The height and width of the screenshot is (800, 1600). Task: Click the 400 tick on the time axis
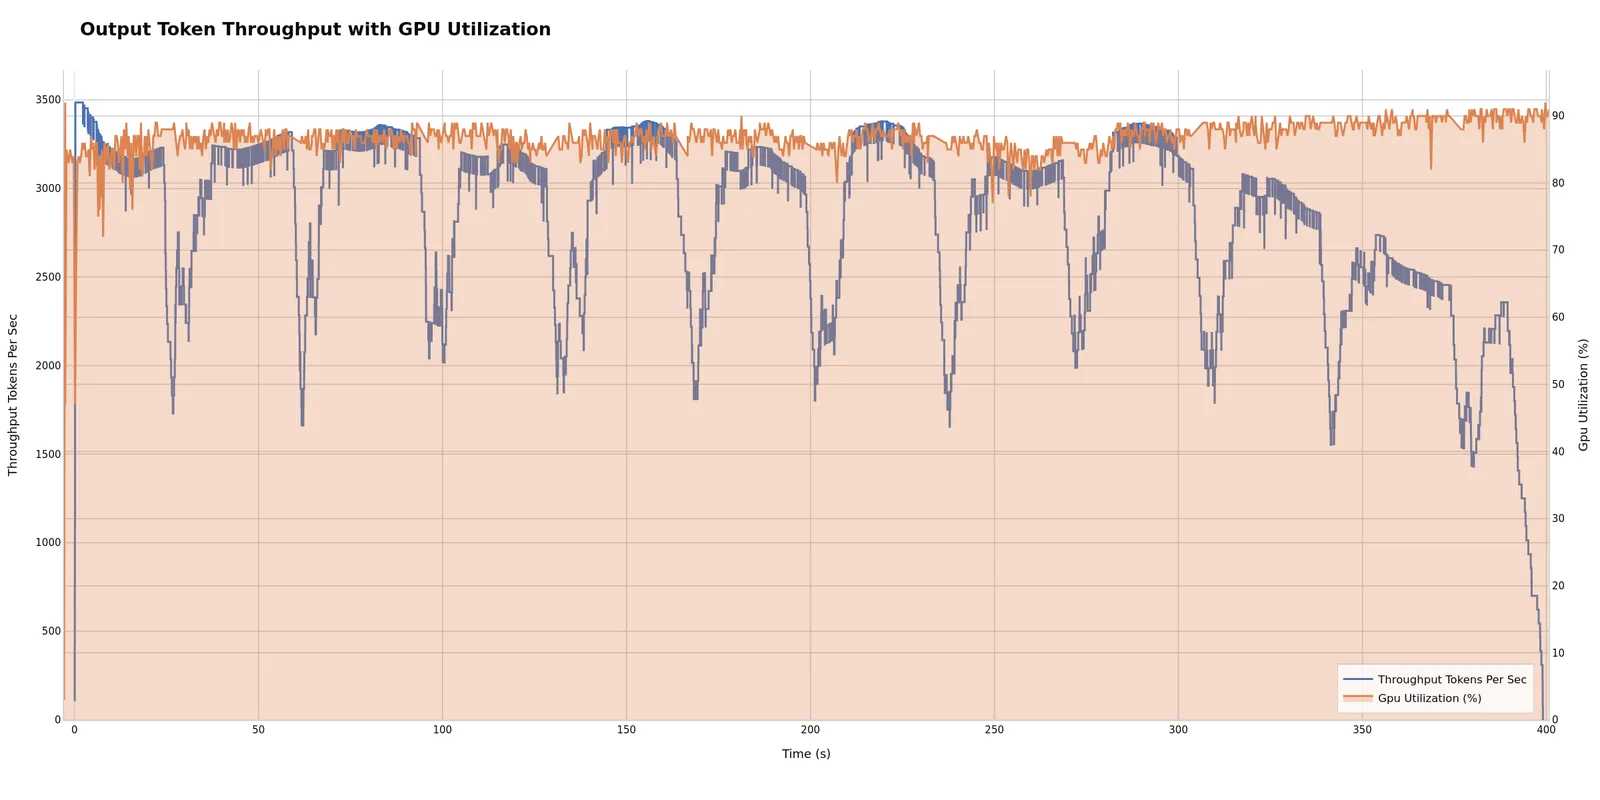tap(1546, 730)
